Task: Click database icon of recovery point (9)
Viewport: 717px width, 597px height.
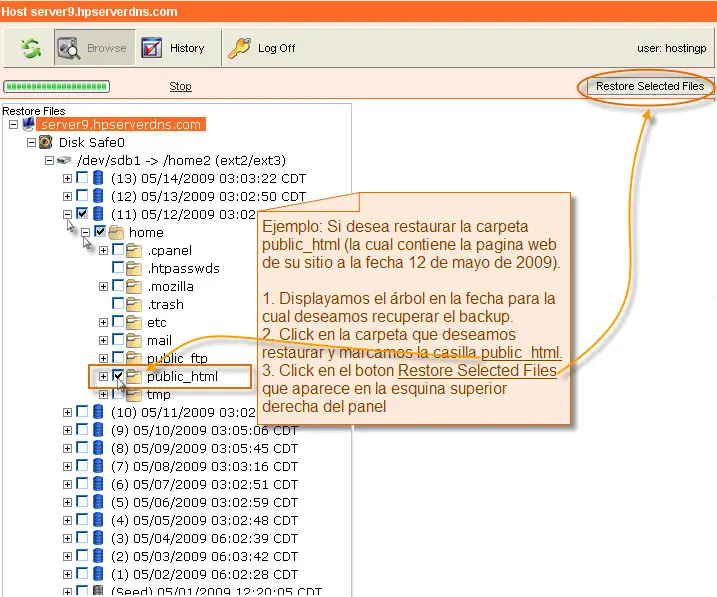Action: 98,430
